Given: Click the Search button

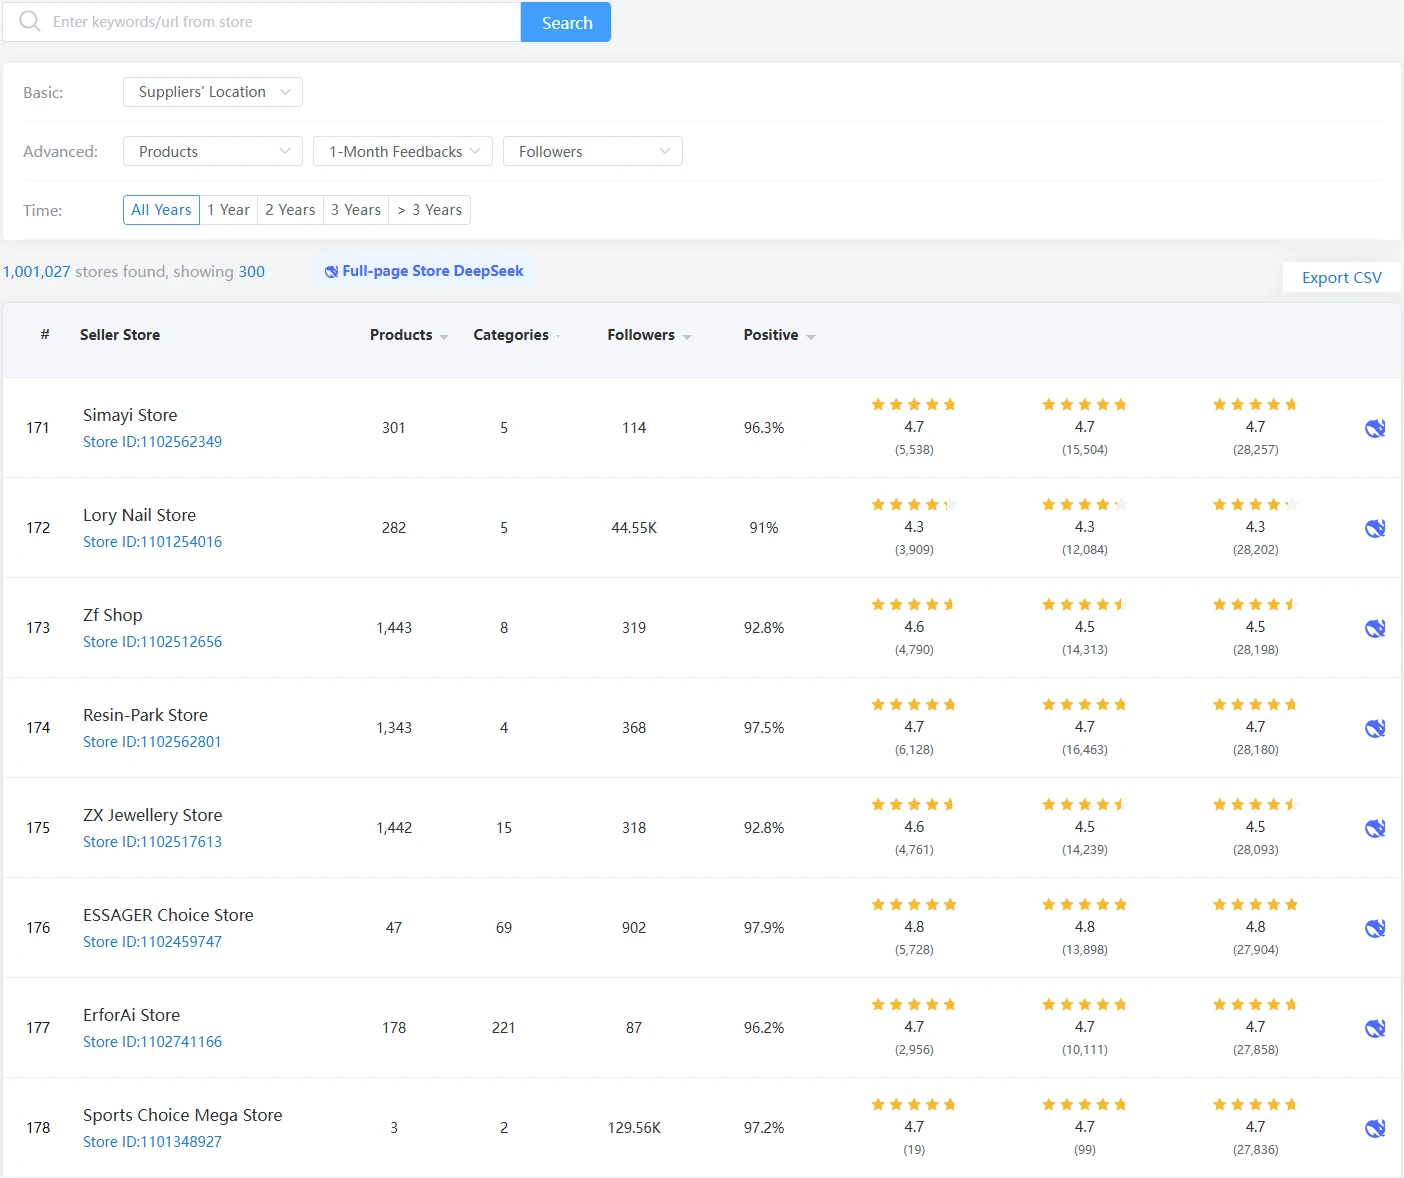Looking at the screenshot, I should tap(566, 22).
